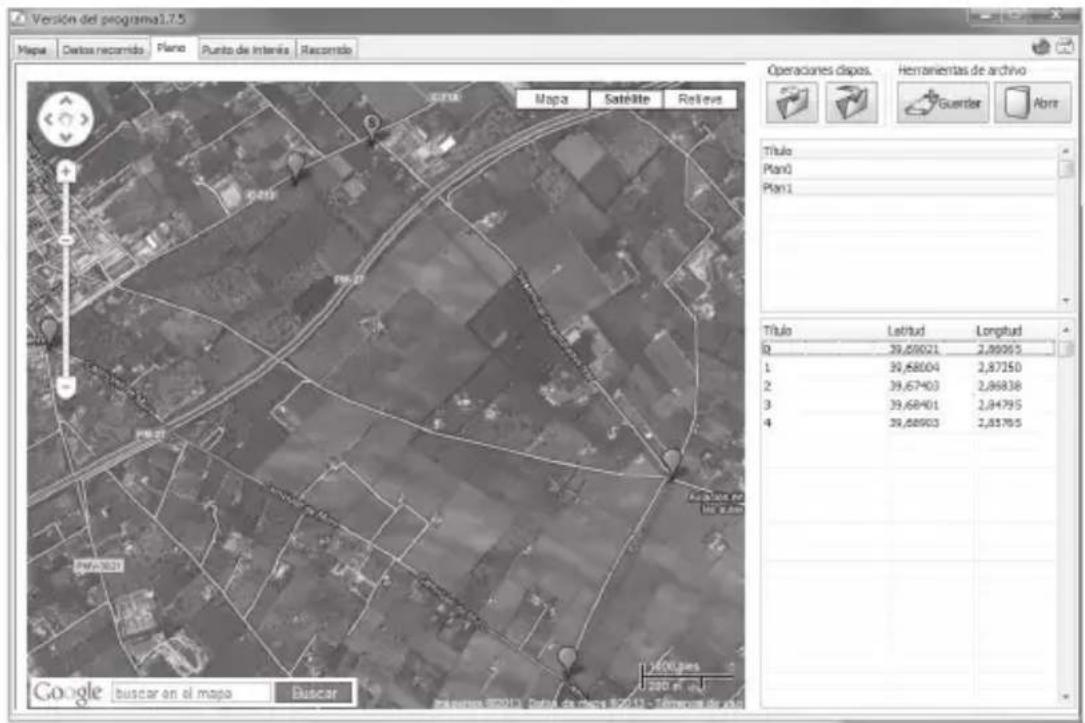Click latitude cell 39,68401
This screenshot has height=723, width=1085.
point(913,405)
